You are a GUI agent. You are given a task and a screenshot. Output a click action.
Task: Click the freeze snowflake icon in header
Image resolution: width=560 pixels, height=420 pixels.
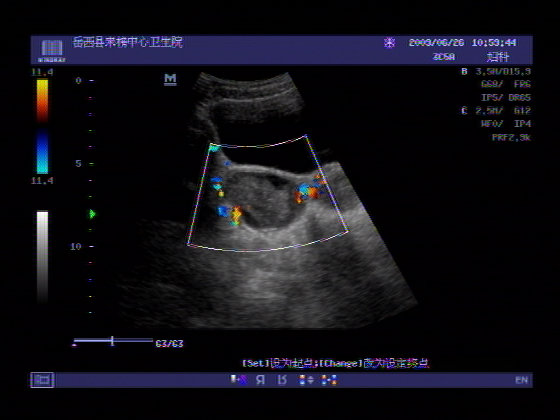389,42
